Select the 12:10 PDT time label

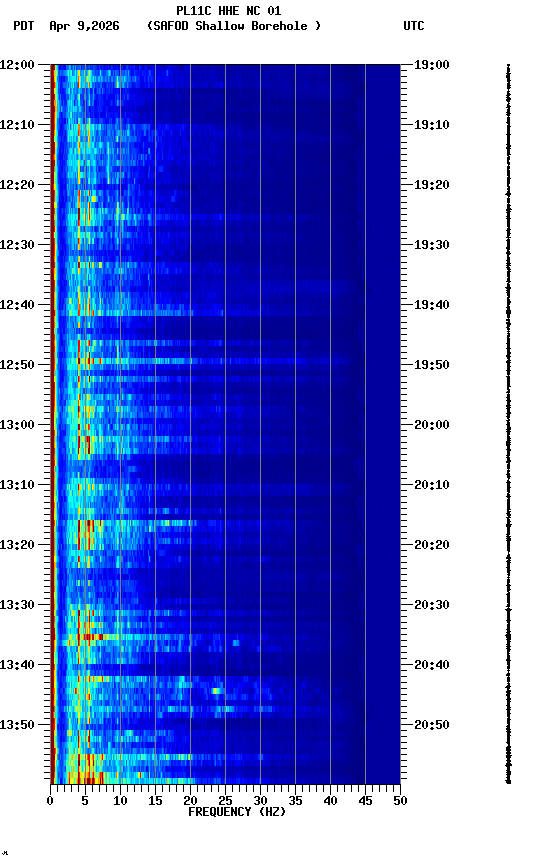click(x=17, y=125)
